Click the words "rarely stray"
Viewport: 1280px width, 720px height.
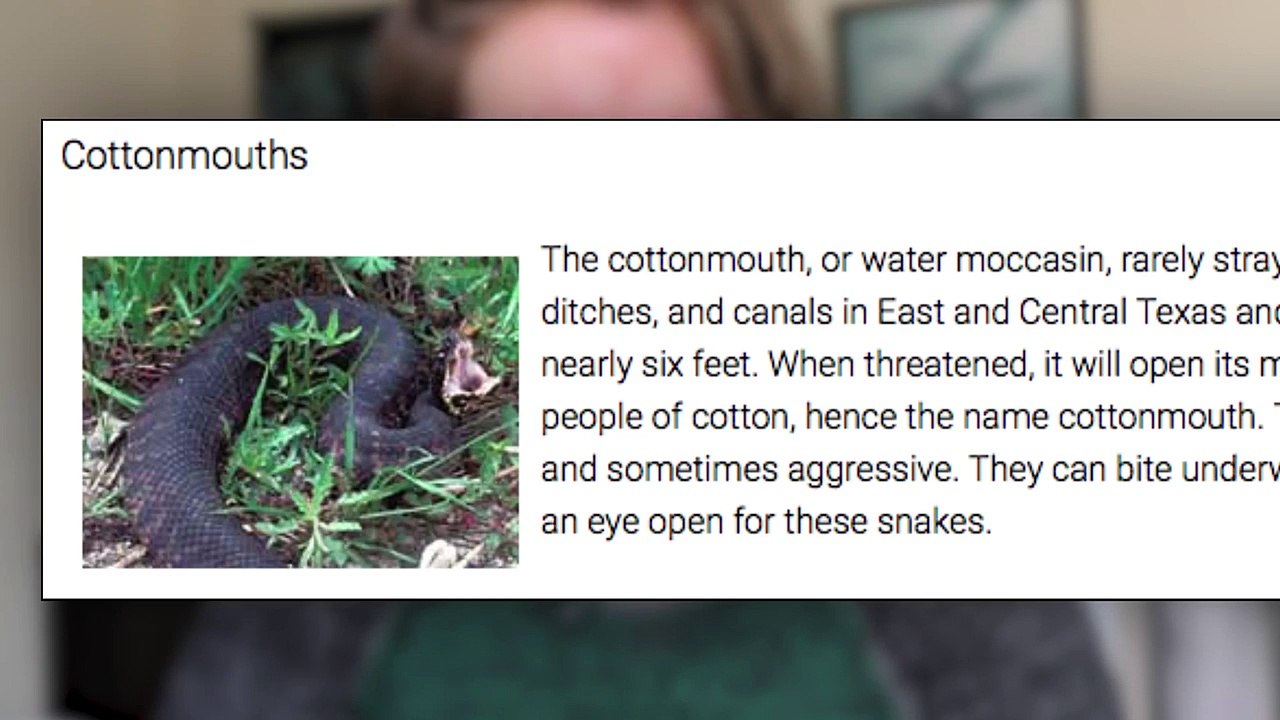click(1199, 260)
